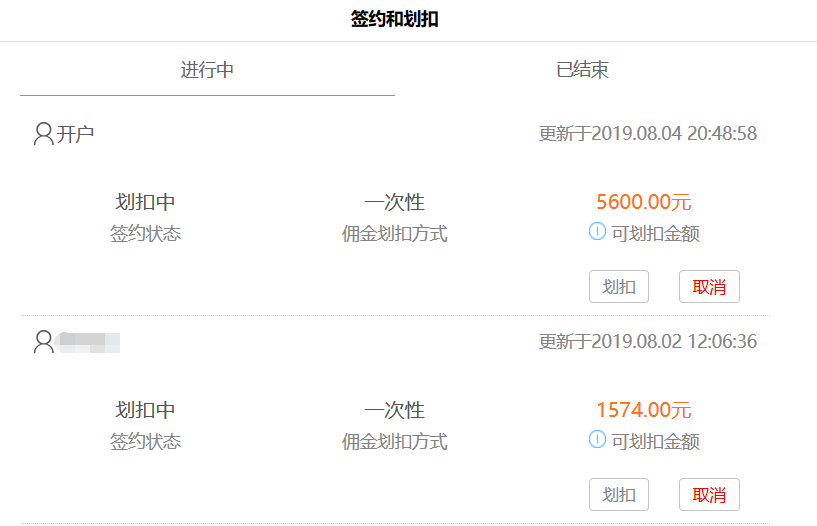Open the 已结束 tab

(582, 70)
